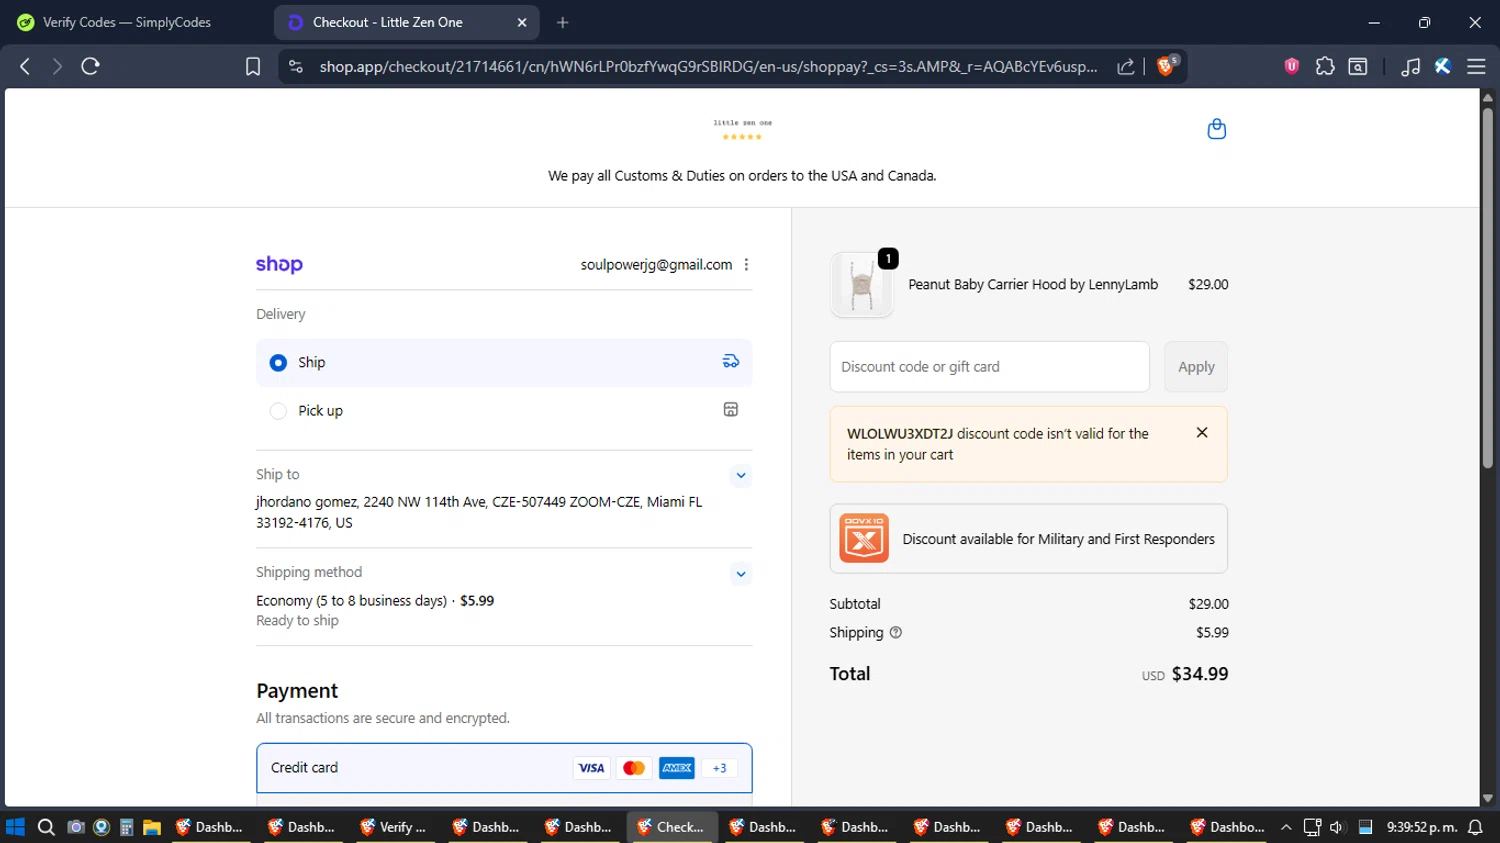This screenshot has height=843, width=1500.
Task: Open the shopping bag cart icon
Action: (x=1217, y=129)
